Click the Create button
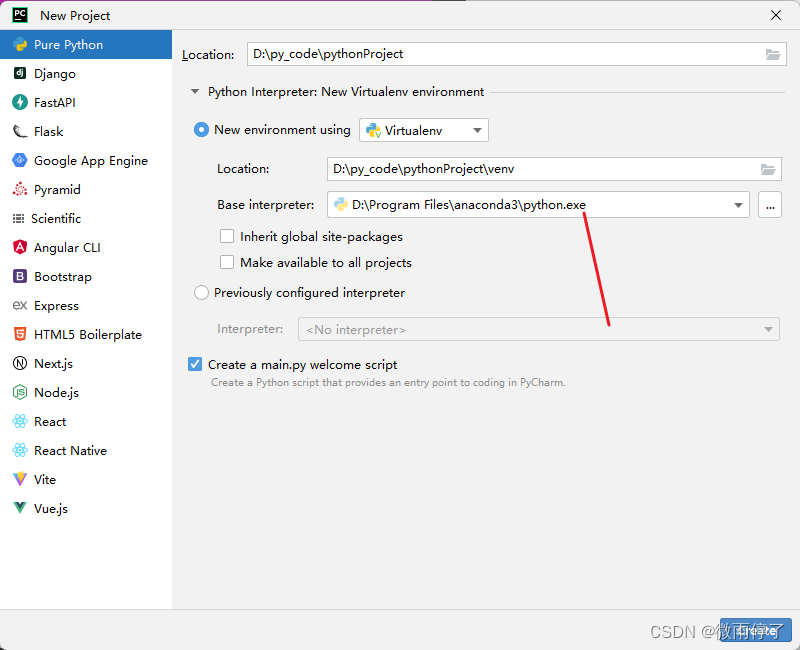This screenshot has height=650, width=800. coord(756,631)
